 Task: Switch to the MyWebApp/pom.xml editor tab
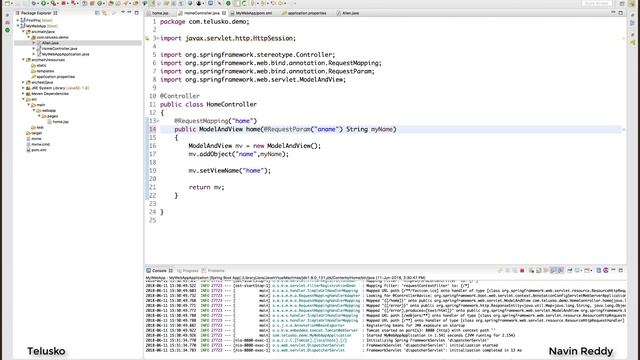[253, 13]
